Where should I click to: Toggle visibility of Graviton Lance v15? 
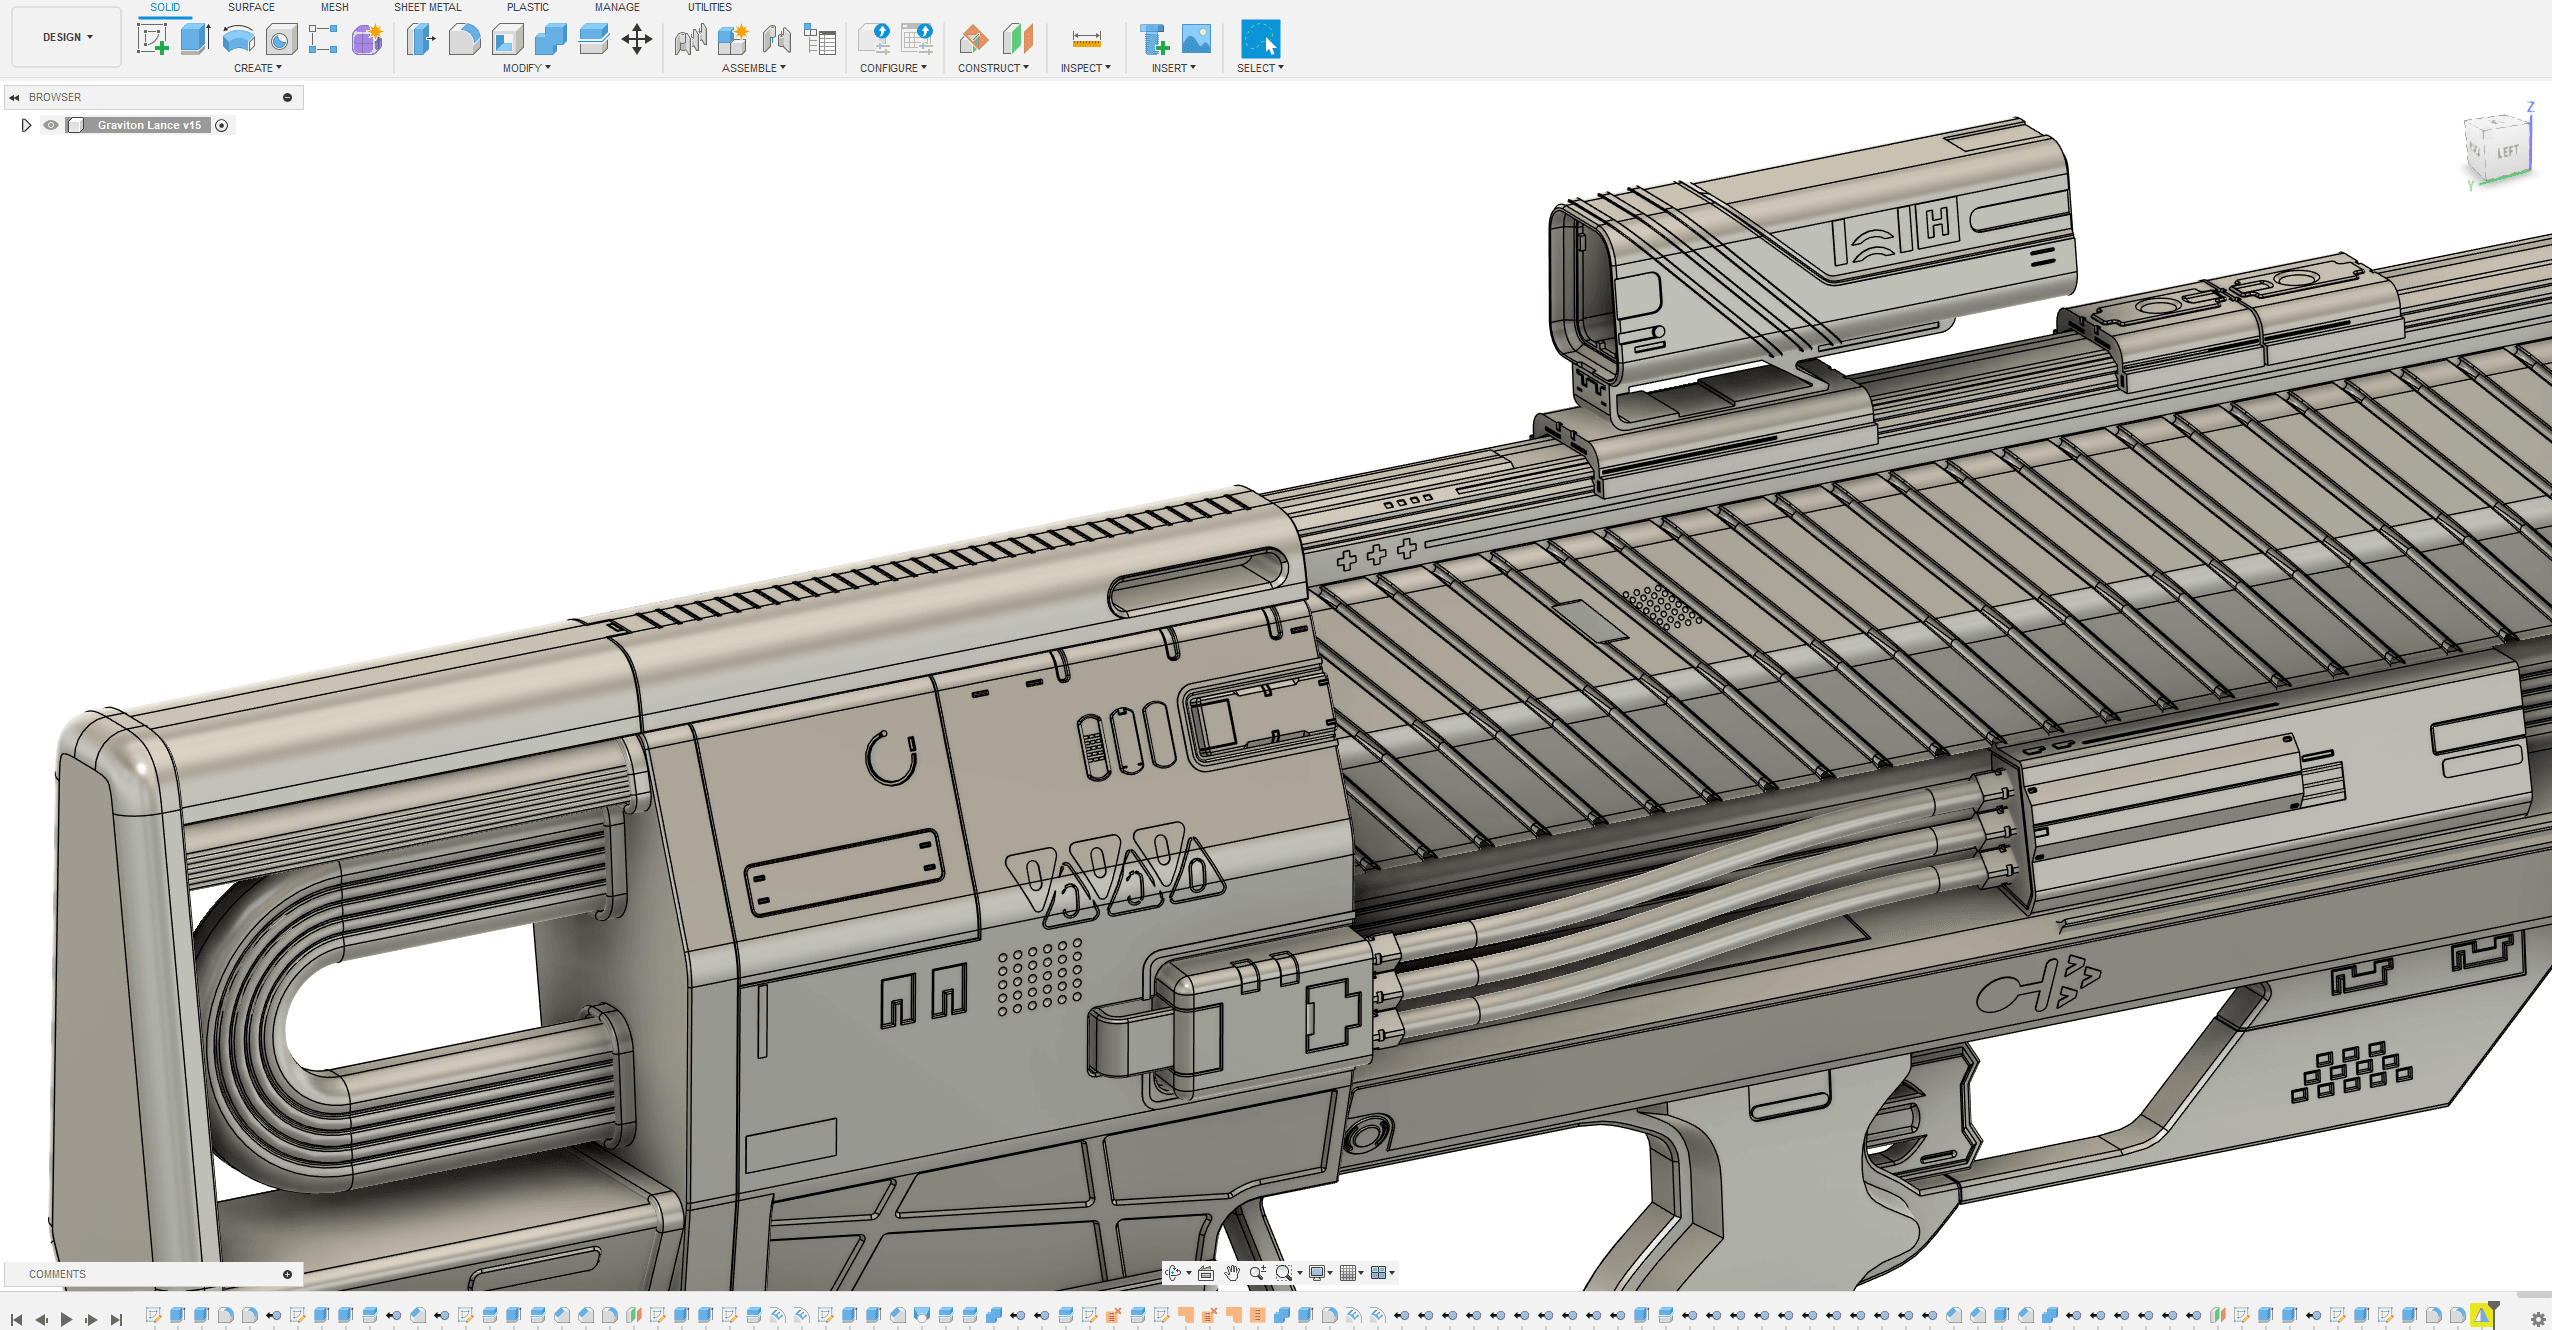coord(51,125)
